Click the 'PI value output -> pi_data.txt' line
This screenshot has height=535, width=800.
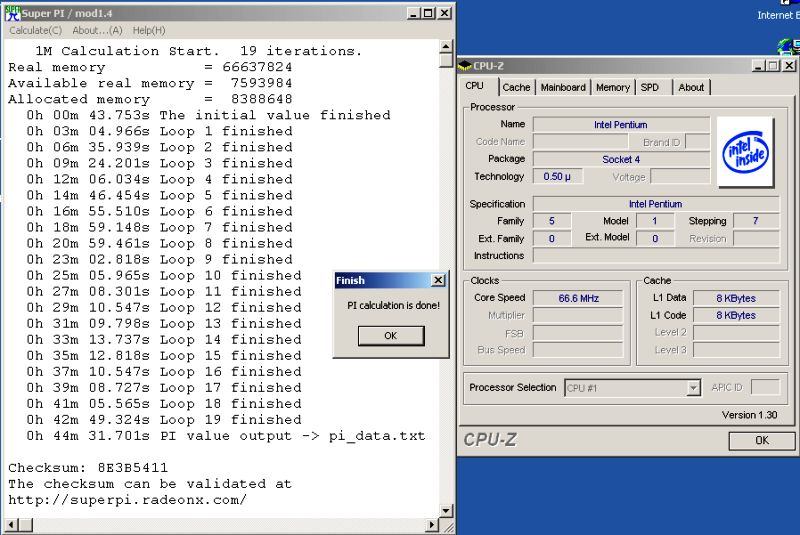coord(226,436)
